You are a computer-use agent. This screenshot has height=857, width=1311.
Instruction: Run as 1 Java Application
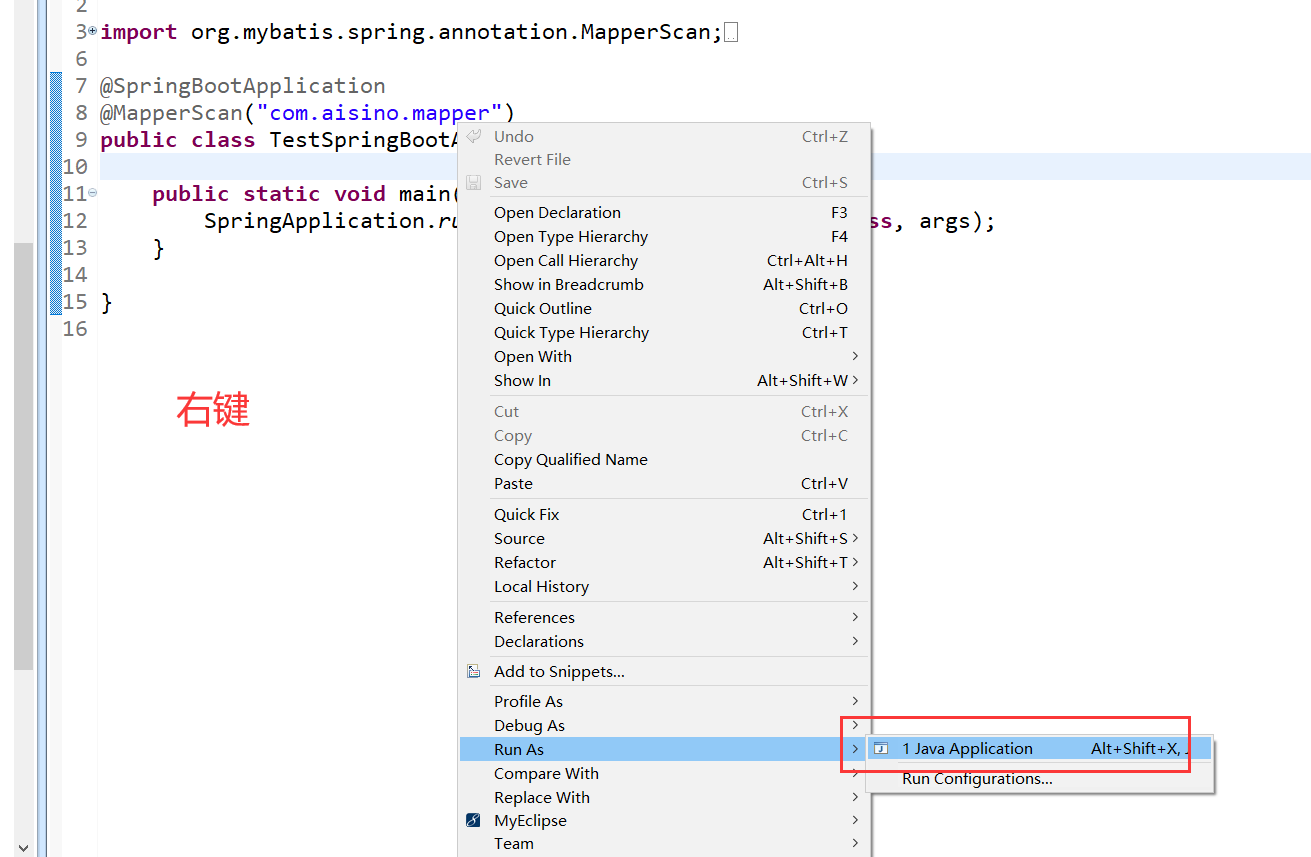pos(1039,749)
